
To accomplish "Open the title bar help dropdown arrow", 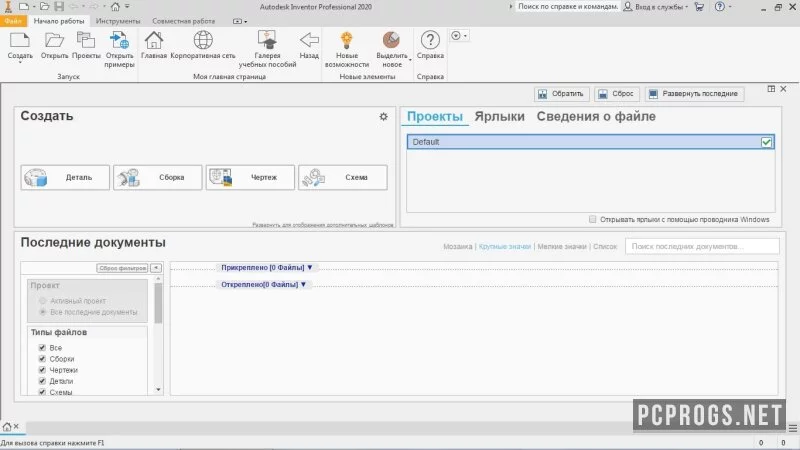I will coord(730,7).
